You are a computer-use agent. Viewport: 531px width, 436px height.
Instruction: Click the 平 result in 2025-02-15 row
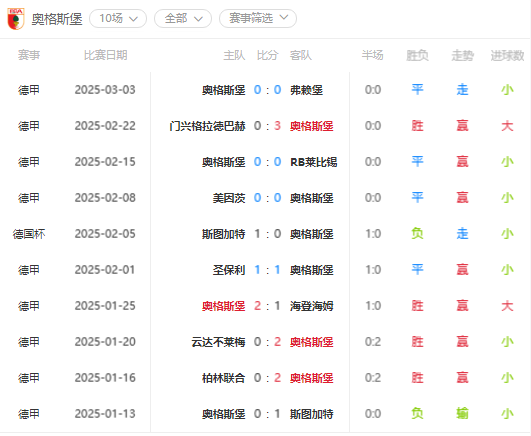[417, 162]
